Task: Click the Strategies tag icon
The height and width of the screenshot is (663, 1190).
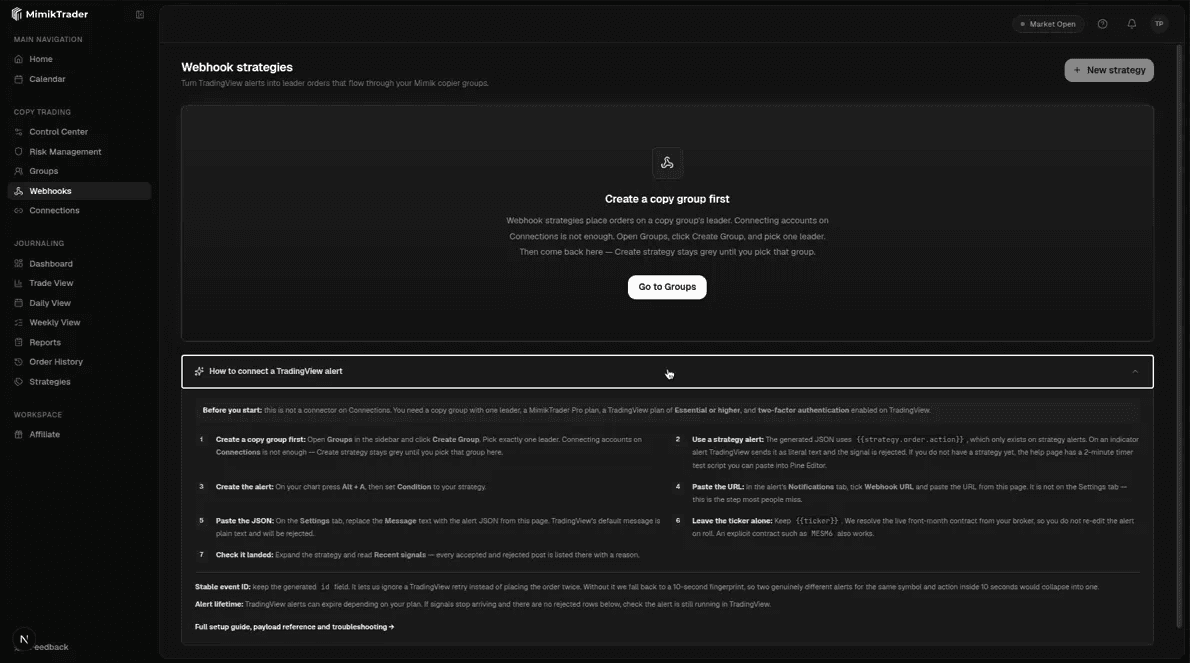Action: tap(19, 382)
